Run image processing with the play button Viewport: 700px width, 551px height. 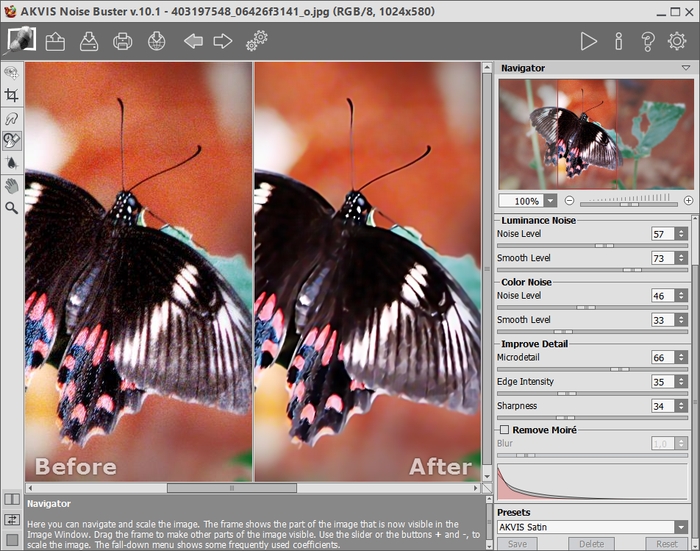pyautogui.click(x=589, y=41)
